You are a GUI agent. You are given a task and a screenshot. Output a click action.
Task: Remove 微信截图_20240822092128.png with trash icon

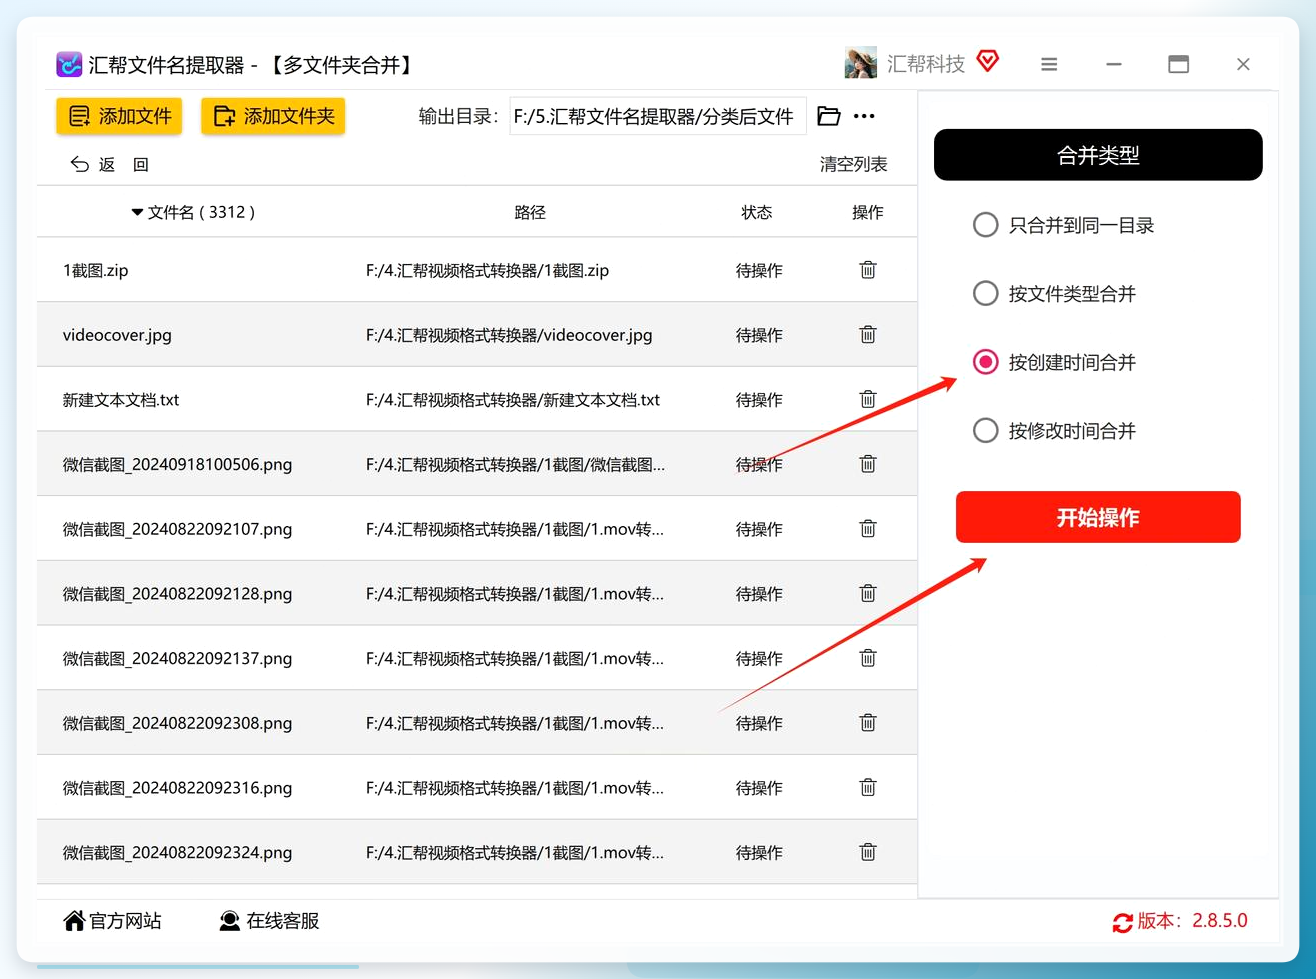pos(868,593)
